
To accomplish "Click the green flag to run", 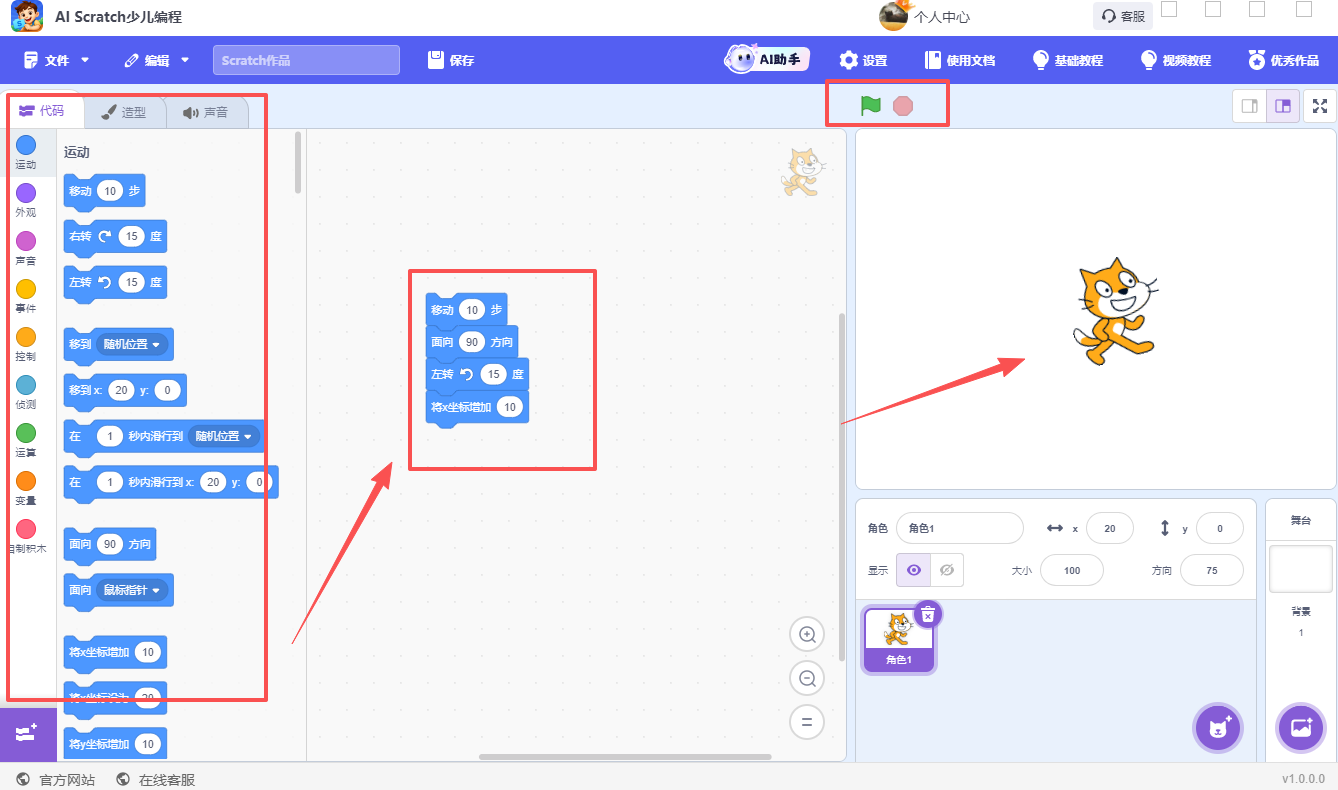I will (871, 105).
